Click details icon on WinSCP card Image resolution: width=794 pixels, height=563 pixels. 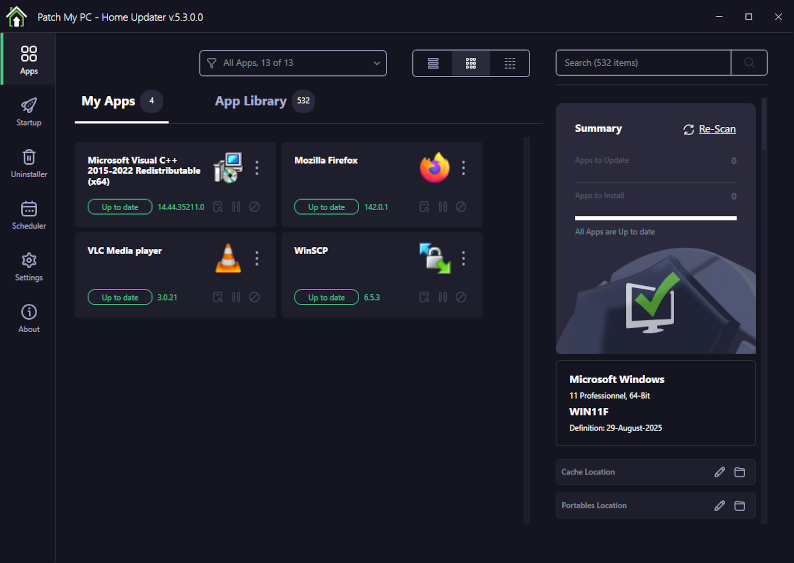(424, 297)
